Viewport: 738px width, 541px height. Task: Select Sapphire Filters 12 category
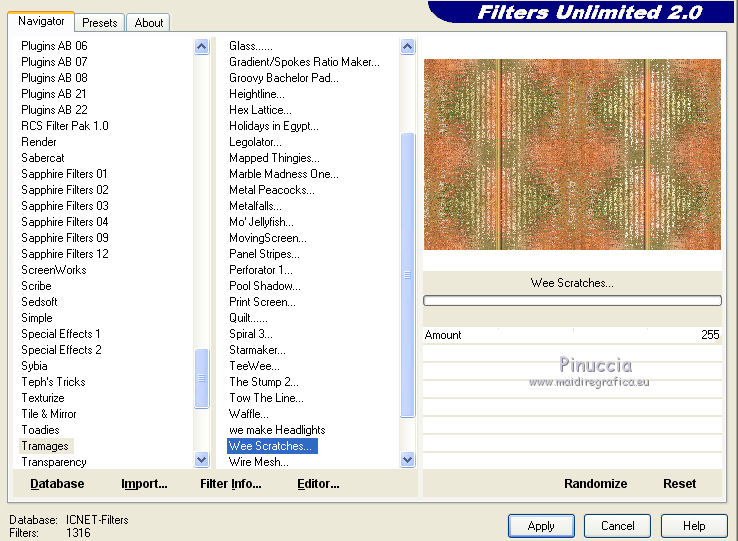coord(65,254)
